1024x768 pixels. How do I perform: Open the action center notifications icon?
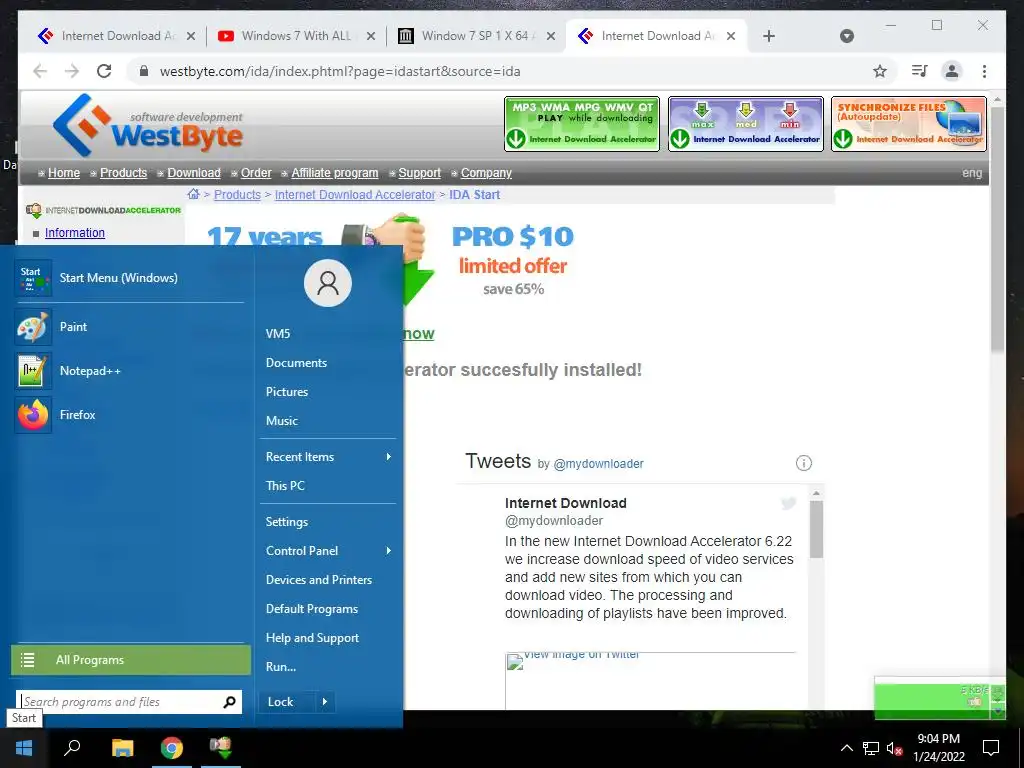point(991,747)
